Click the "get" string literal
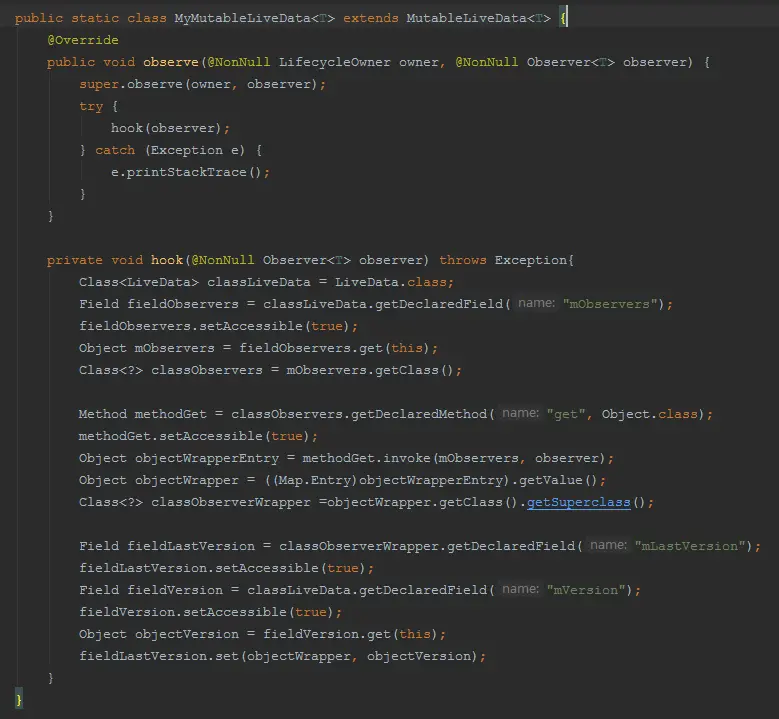The width and height of the screenshot is (779, 719). point(566,414)
